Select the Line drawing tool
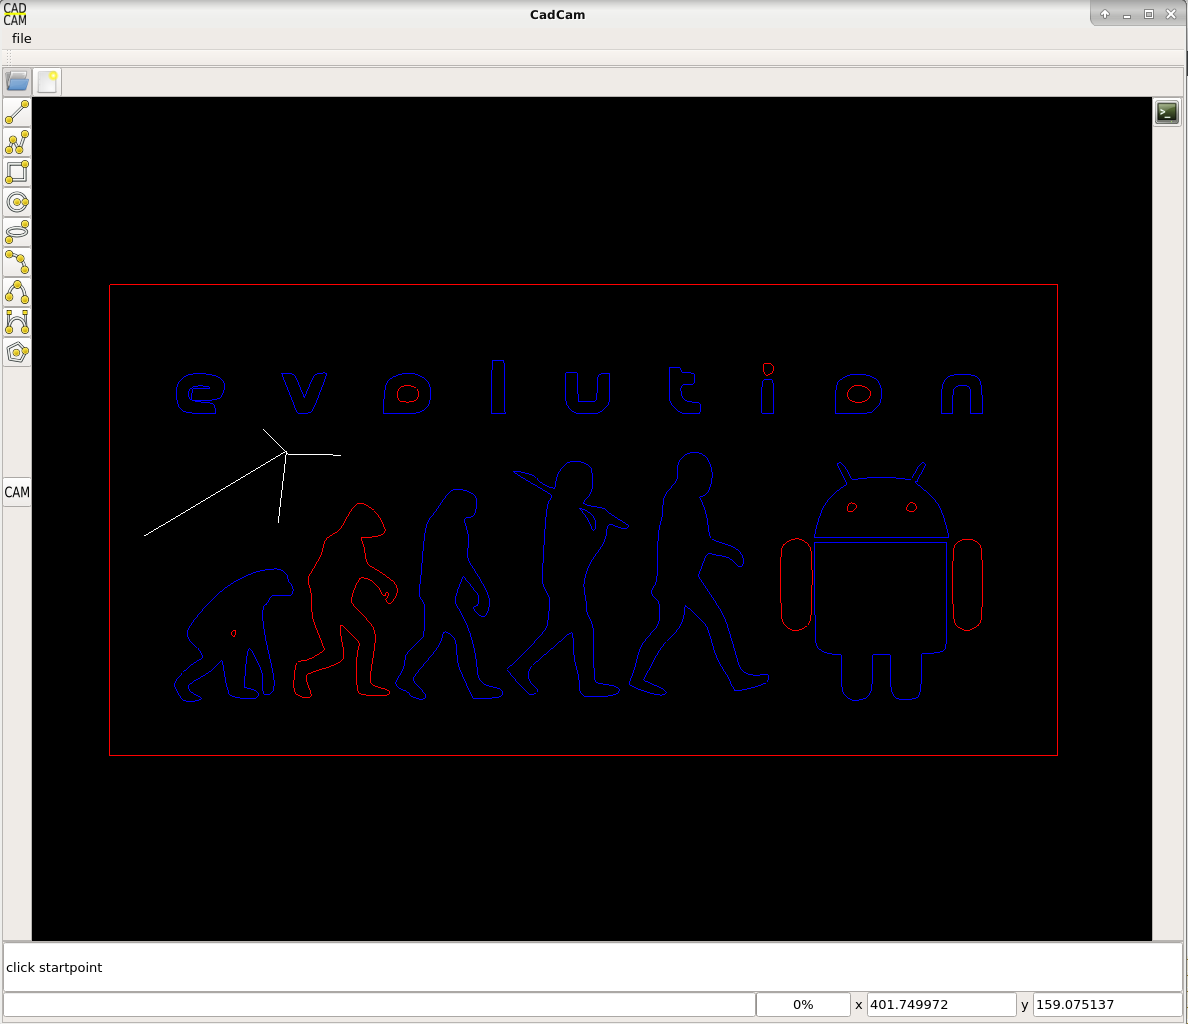1188x1024 pixels. point(17,112)
